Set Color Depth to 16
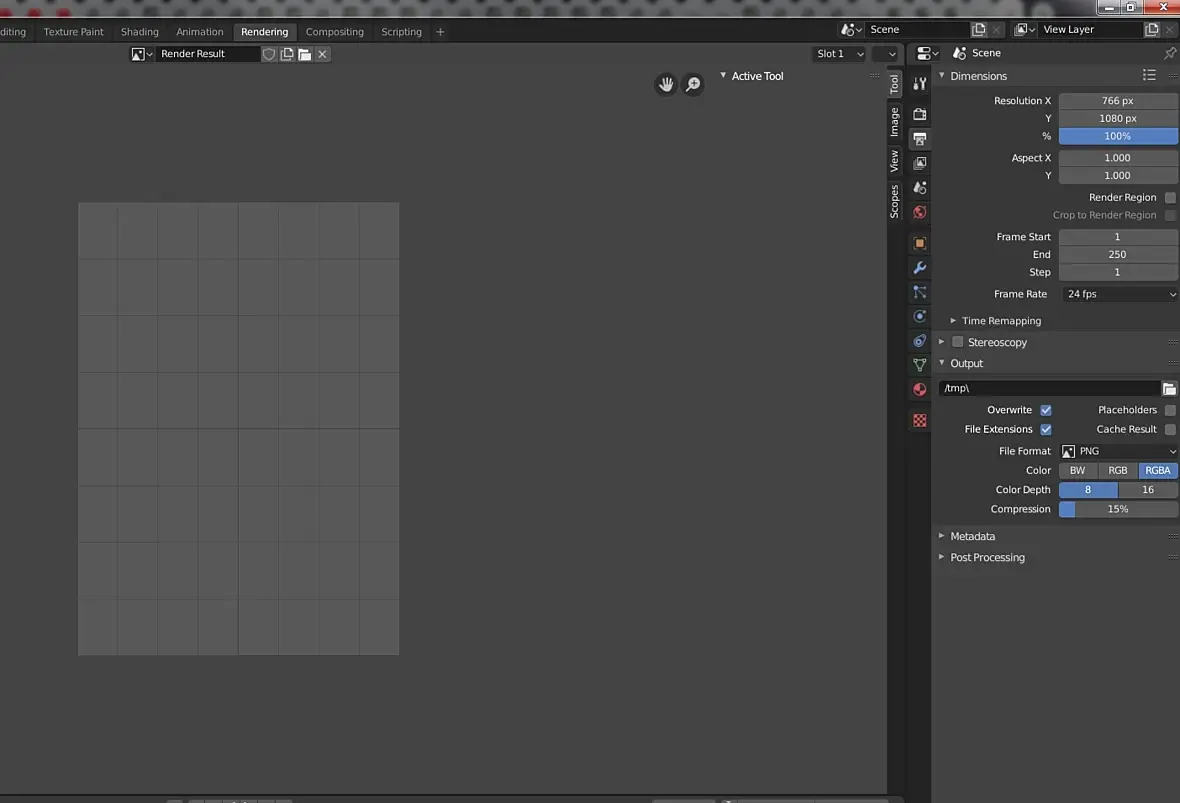This screenshot has height=803, width=1180. click(1147, 490)
